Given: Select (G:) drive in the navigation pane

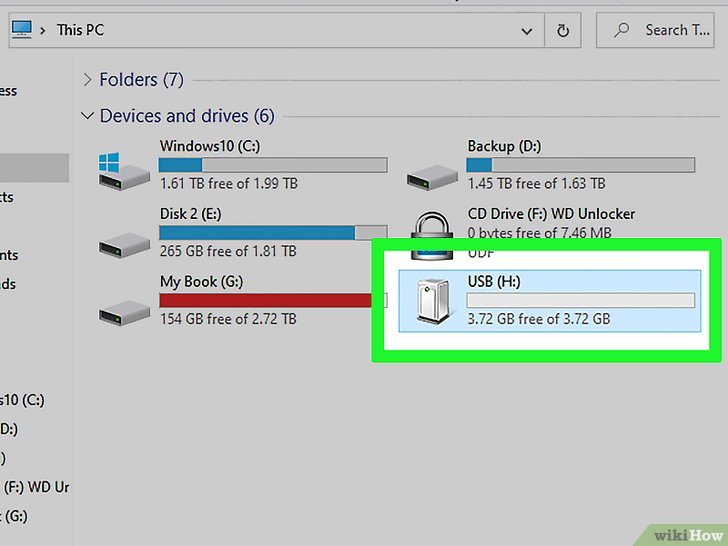Looking at the screenshot, I should (15, 516).
